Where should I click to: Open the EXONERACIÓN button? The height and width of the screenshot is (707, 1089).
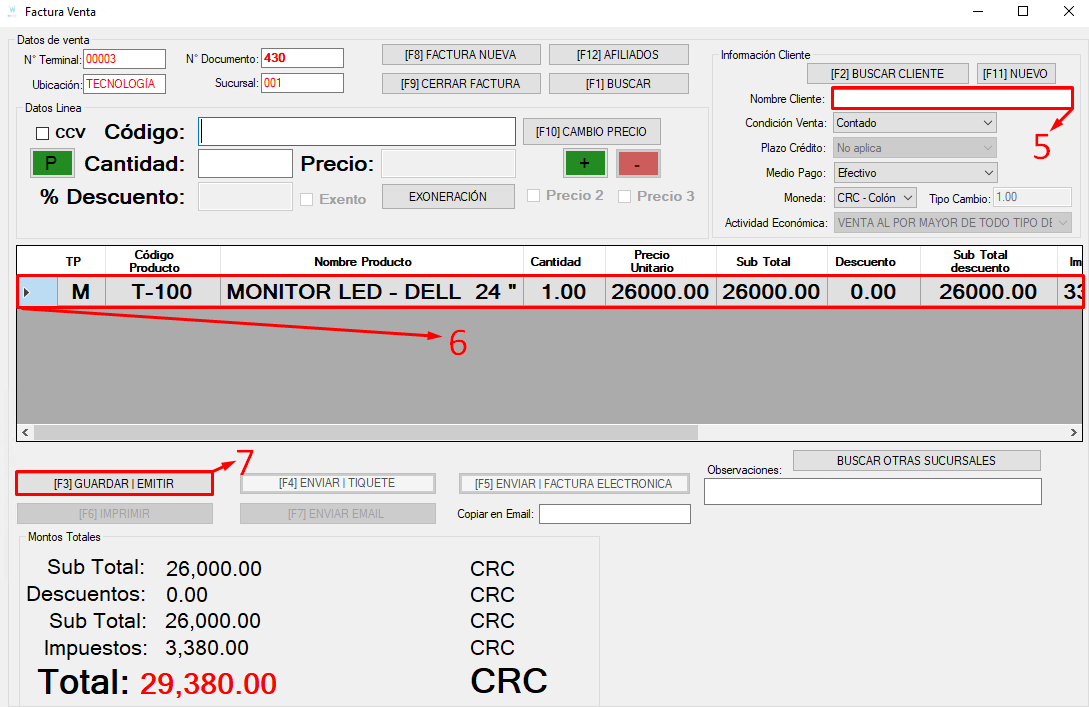(x=448, y=197)
